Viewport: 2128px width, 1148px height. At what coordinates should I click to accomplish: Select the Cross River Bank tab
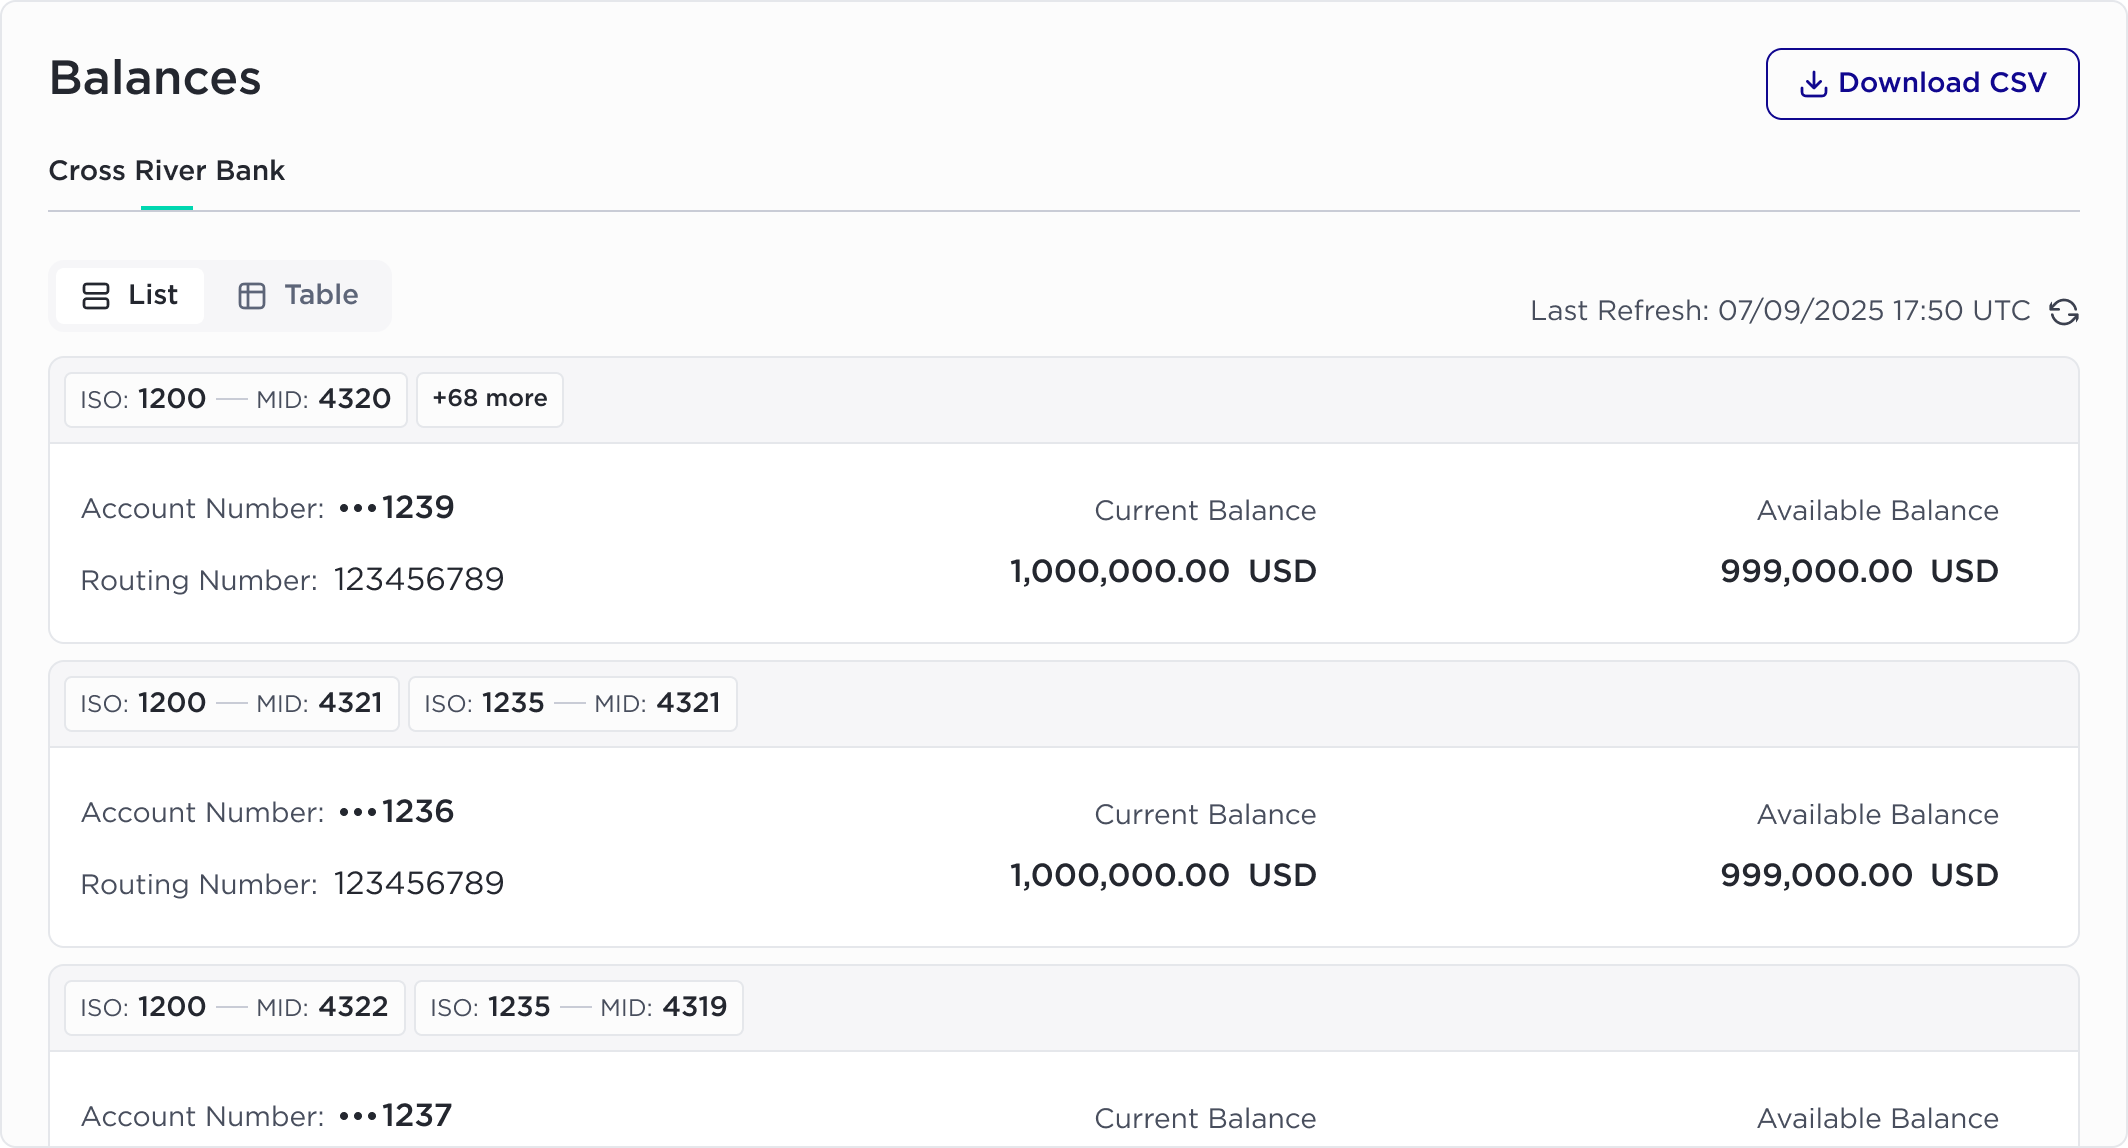(167, 171)
